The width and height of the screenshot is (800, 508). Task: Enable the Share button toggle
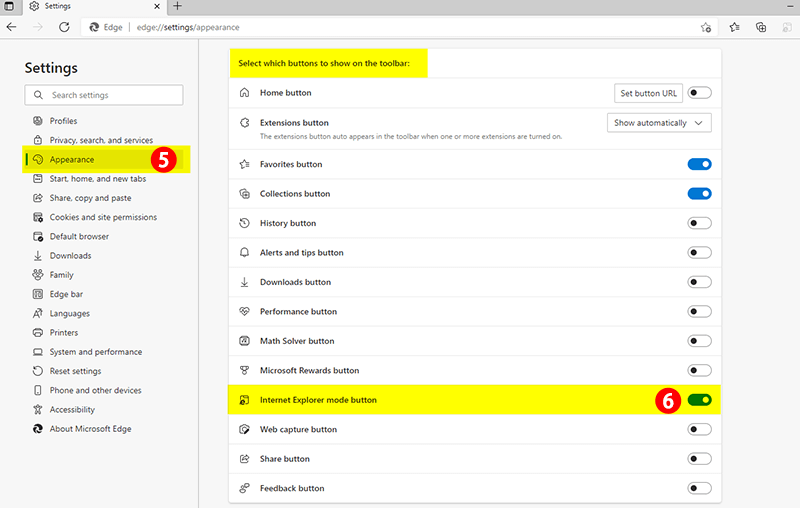click(x=699, y=459)
